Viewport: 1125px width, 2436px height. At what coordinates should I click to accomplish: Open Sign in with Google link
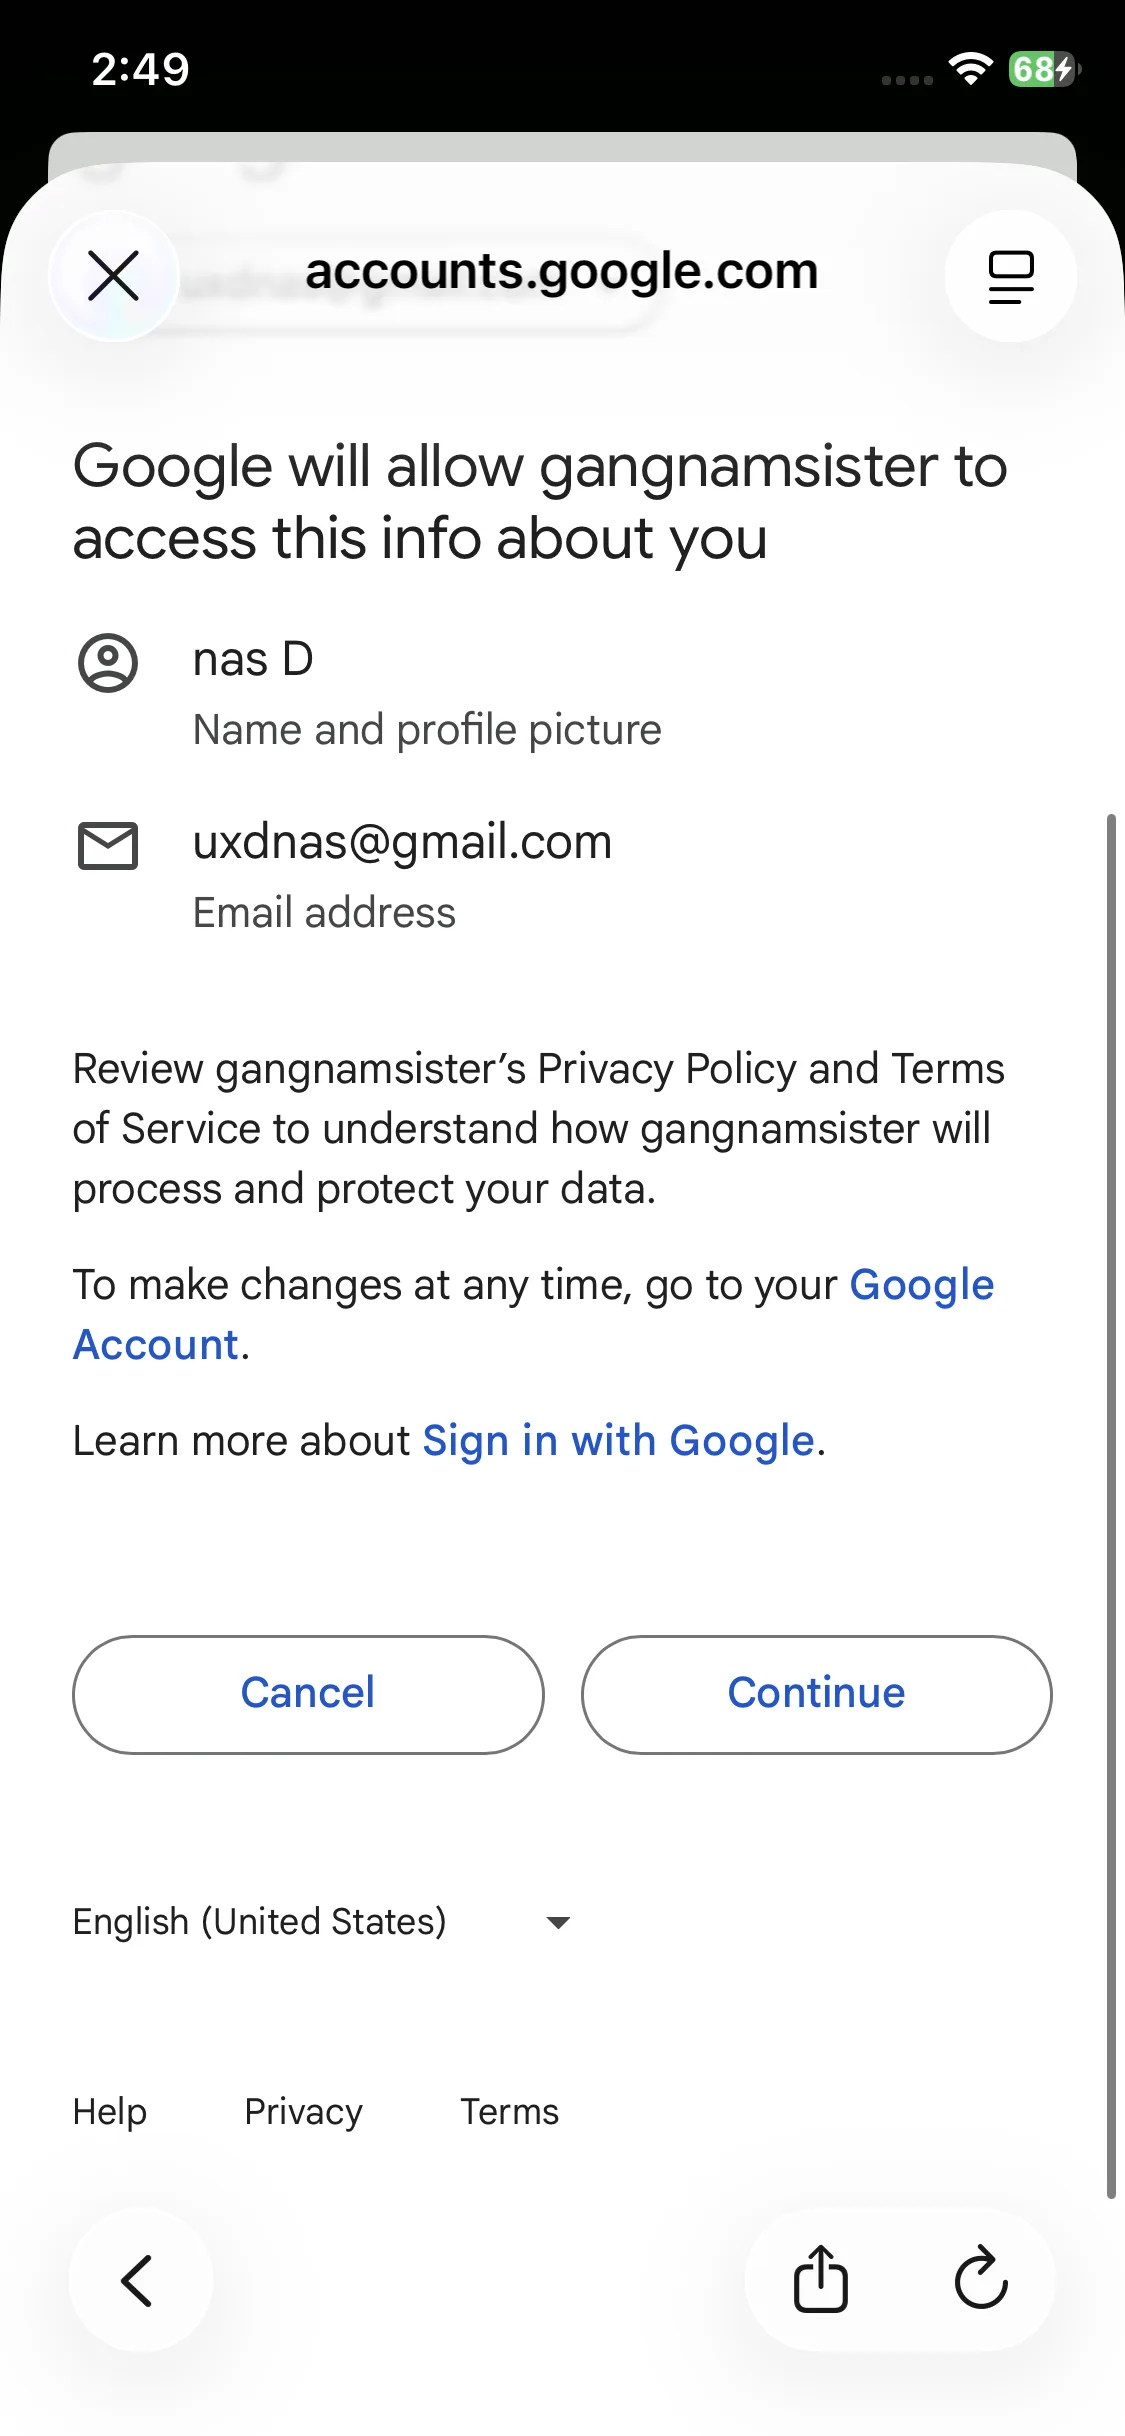click(618, 1441)
